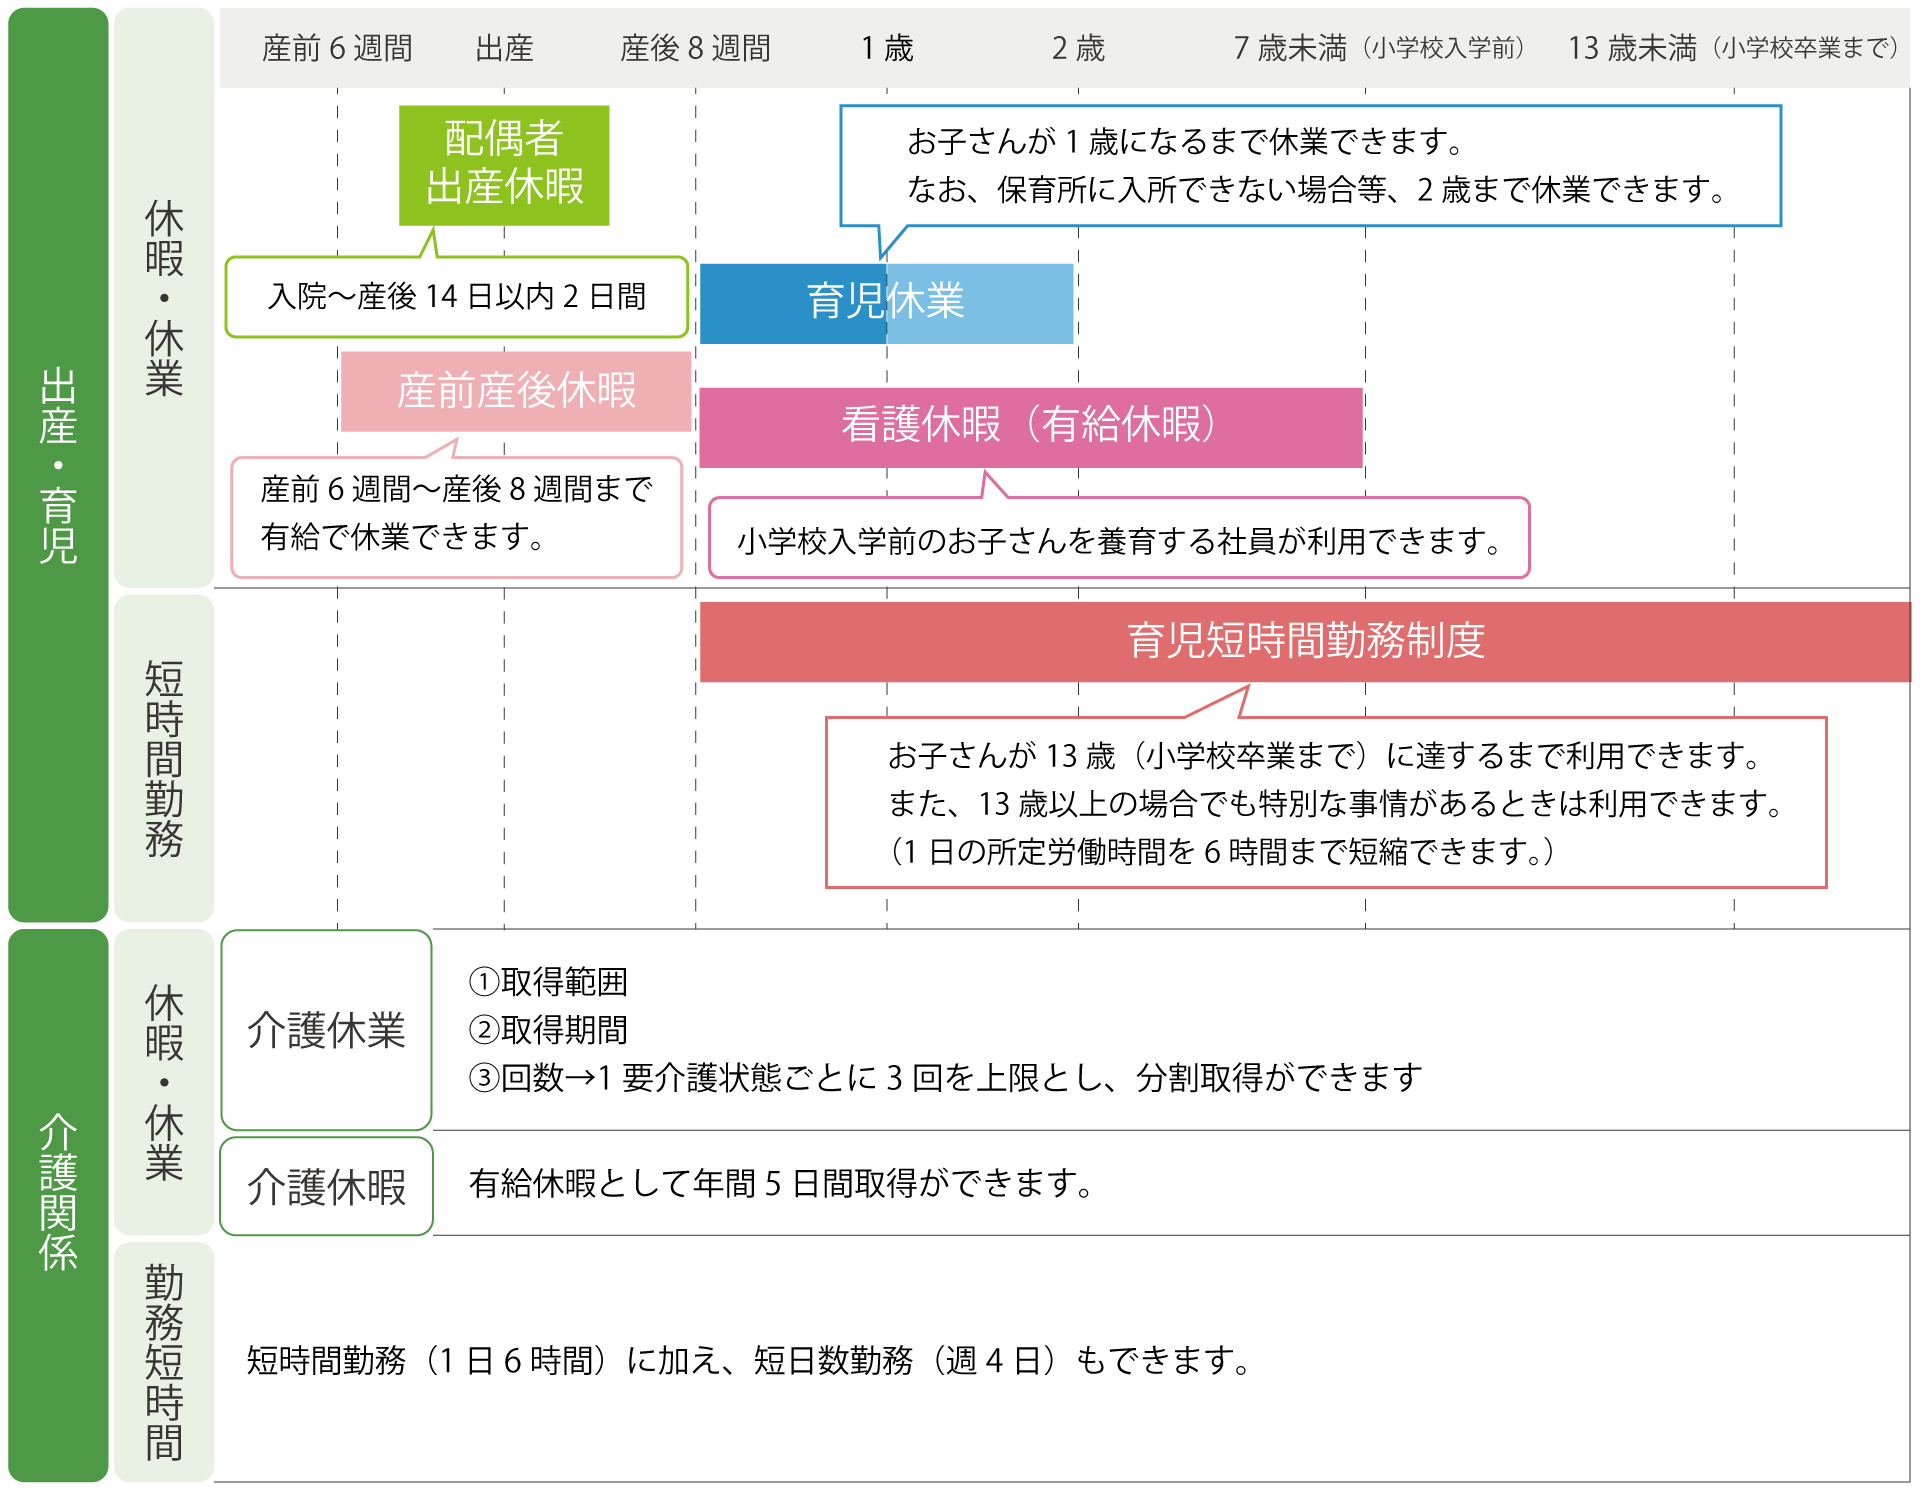The image size is (1920, 1490).
Task: Click the ③回数 line about 分割取得
Action: pos(945,1078)
